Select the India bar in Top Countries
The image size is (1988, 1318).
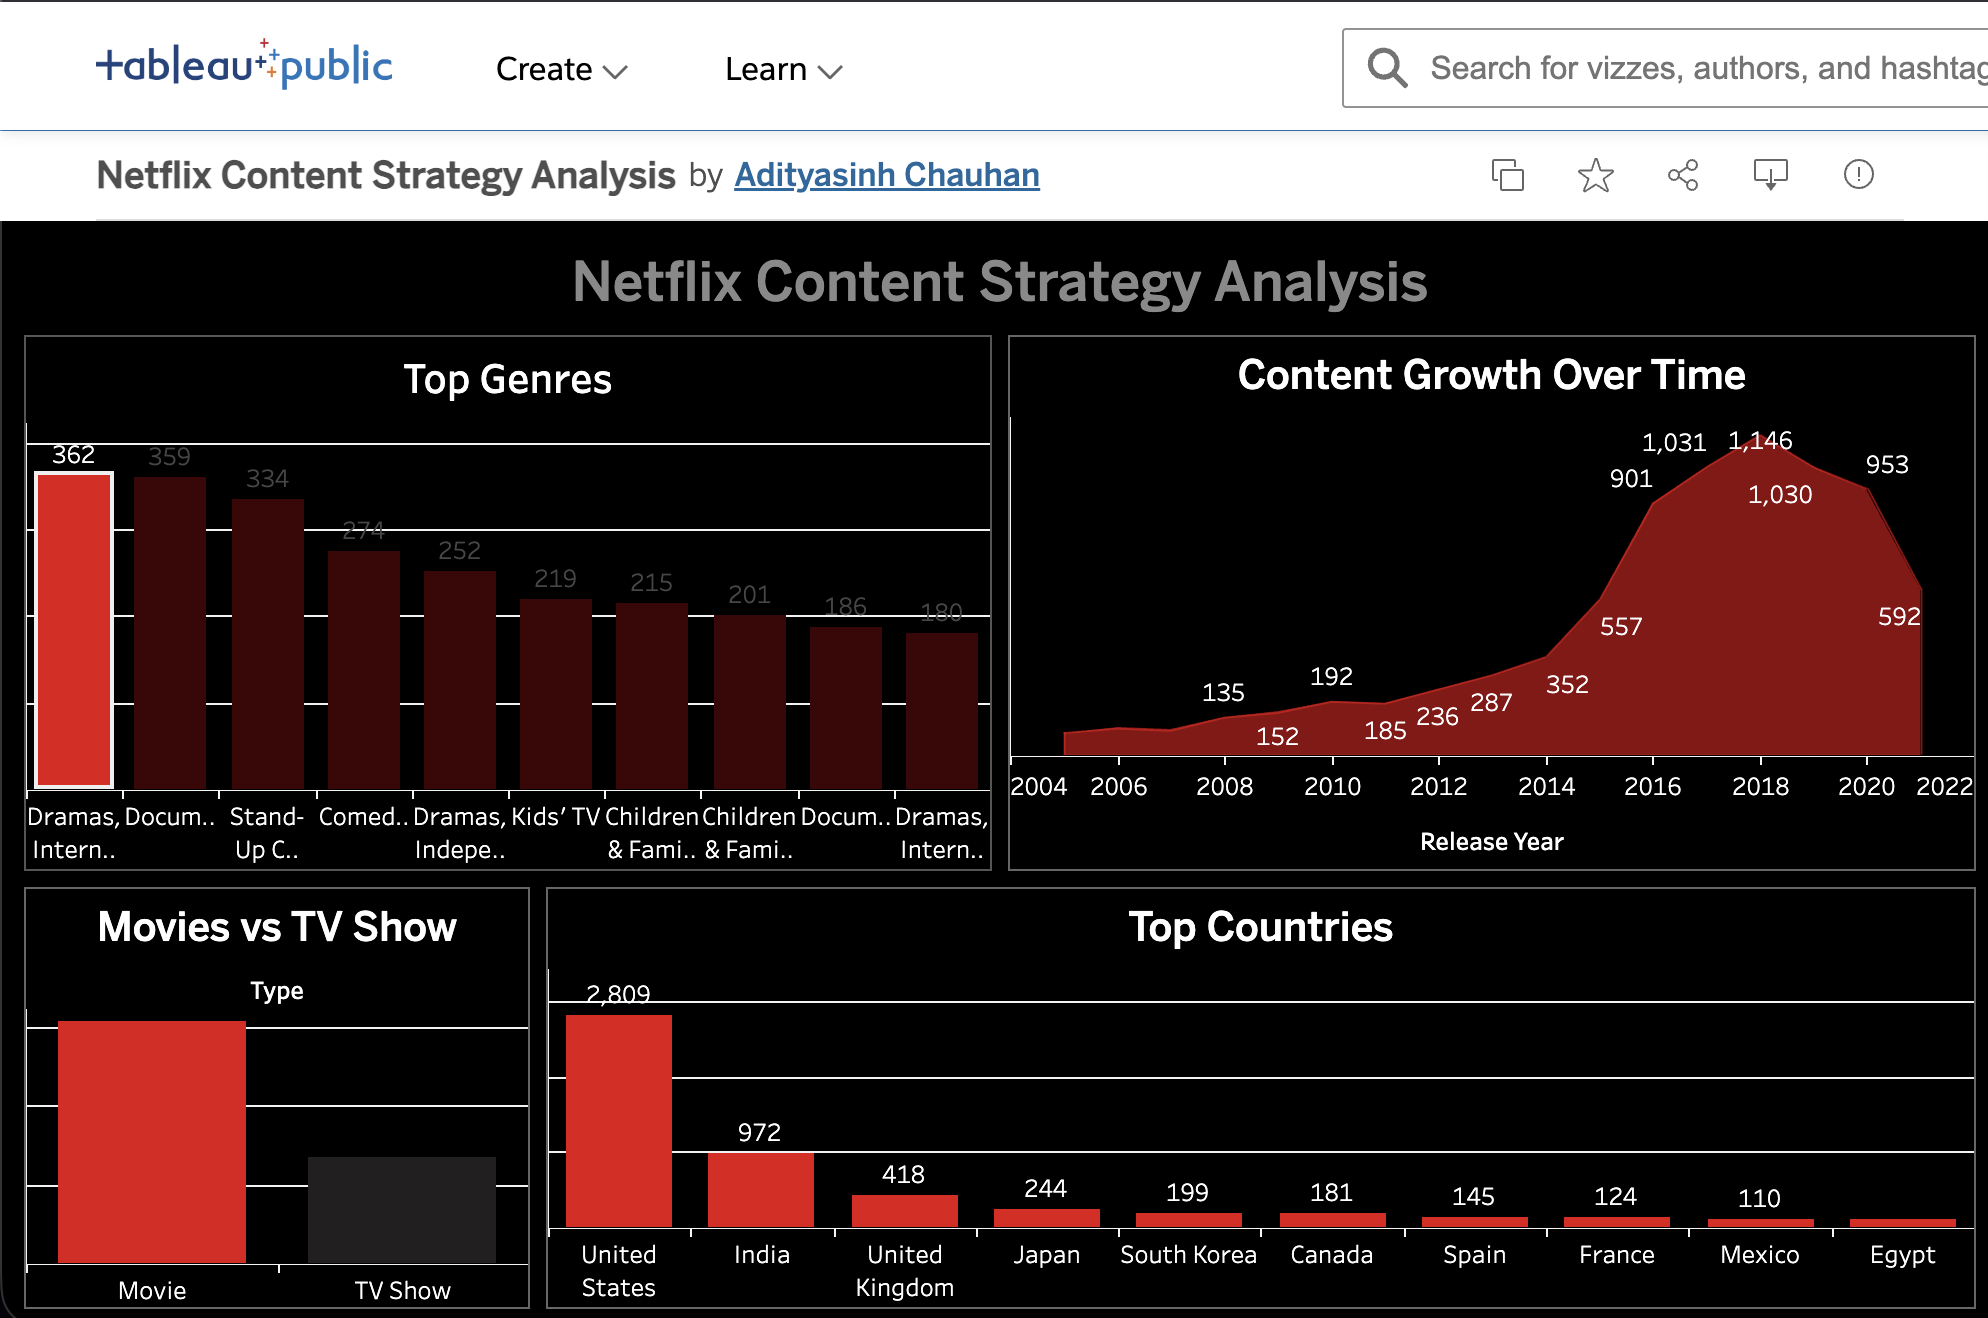761,1190
